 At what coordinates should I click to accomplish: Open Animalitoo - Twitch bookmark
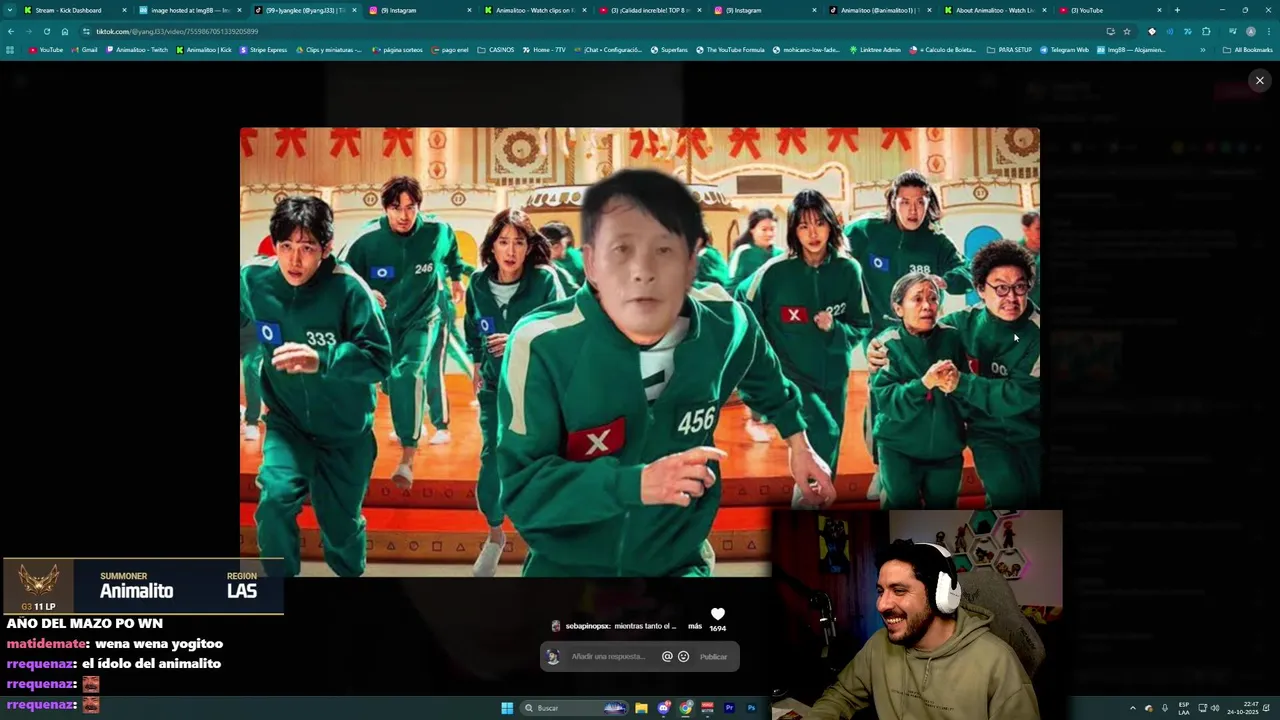pyautogui.click(x=137, y=49)
